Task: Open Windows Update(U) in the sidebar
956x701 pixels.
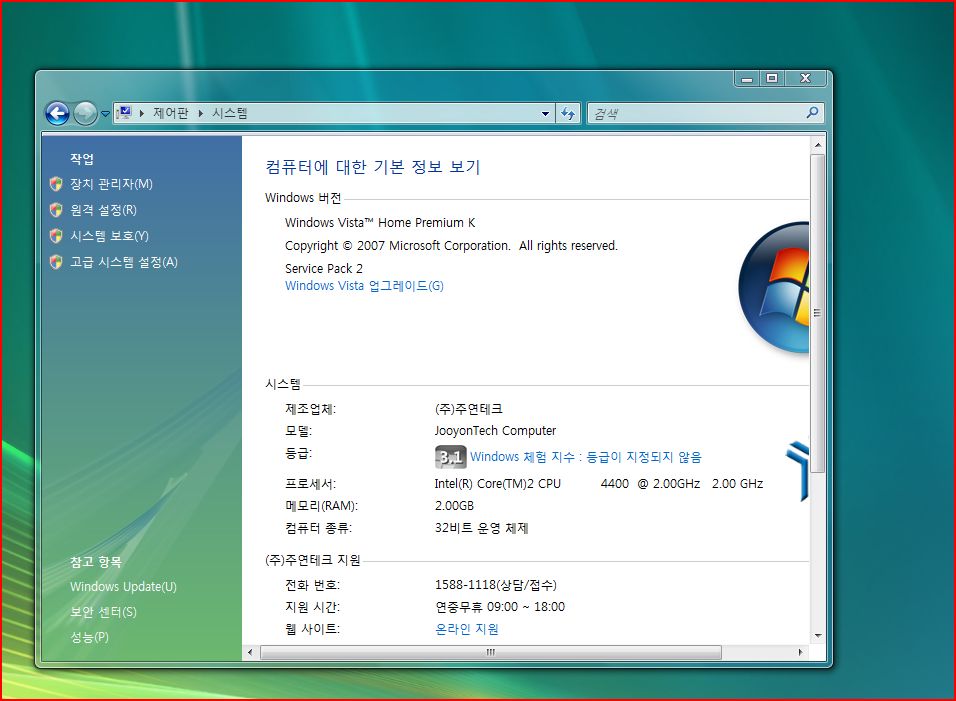Action: (x=123, y=586)
